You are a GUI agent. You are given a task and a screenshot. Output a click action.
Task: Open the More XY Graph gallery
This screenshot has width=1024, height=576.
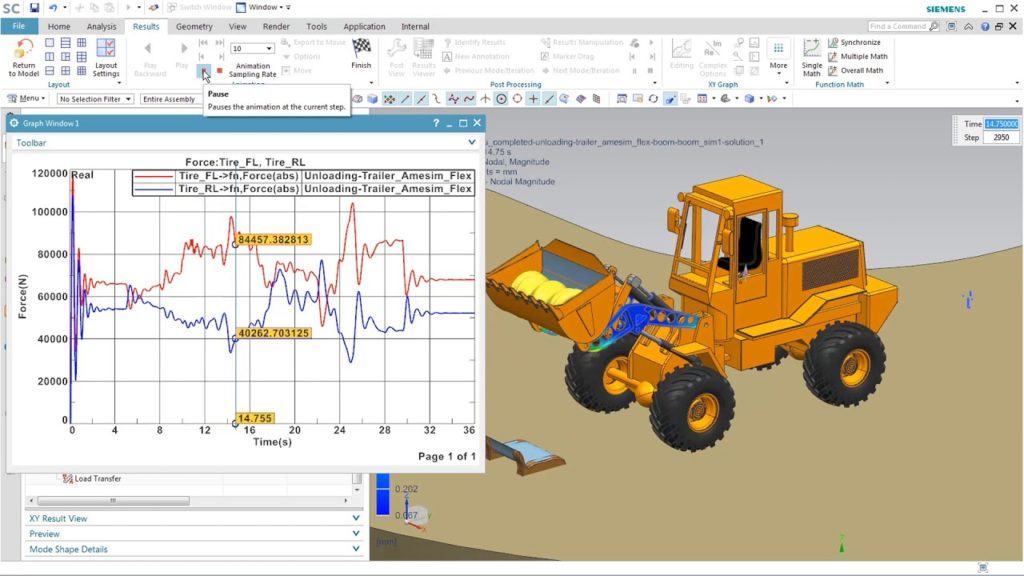click(x=777, y=56)
